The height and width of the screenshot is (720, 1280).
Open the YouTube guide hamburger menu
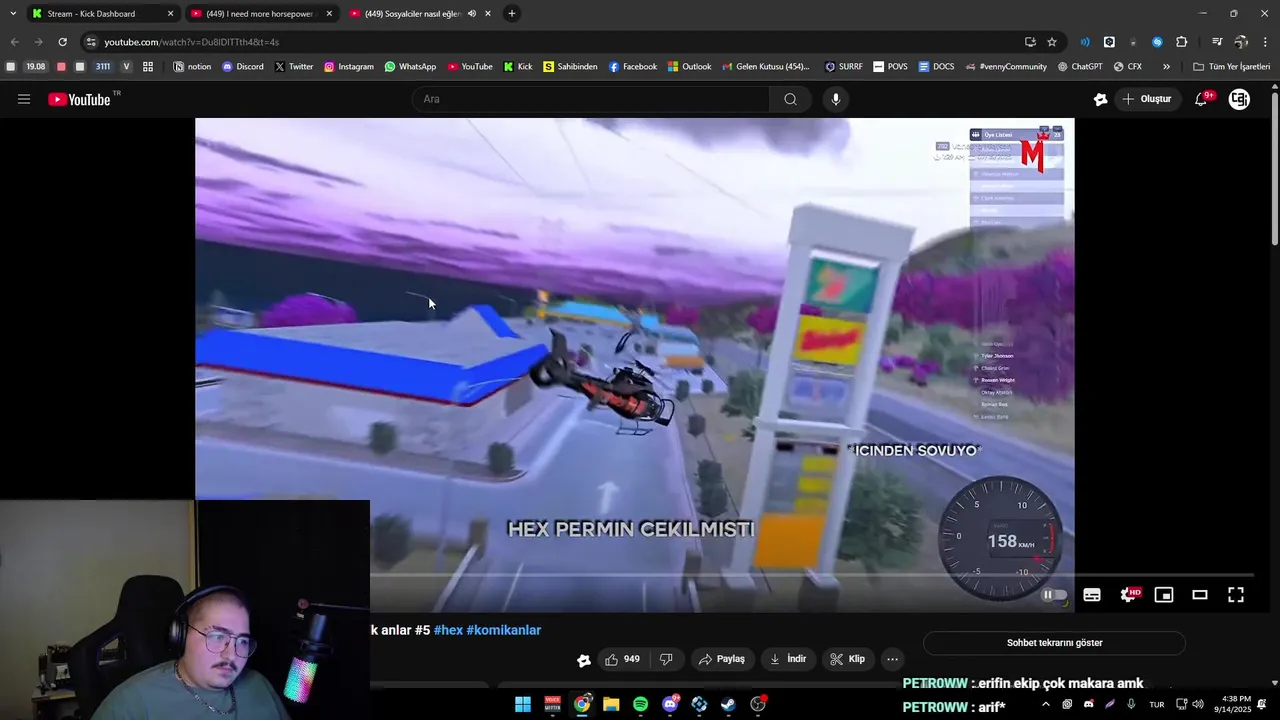(24, 99)
